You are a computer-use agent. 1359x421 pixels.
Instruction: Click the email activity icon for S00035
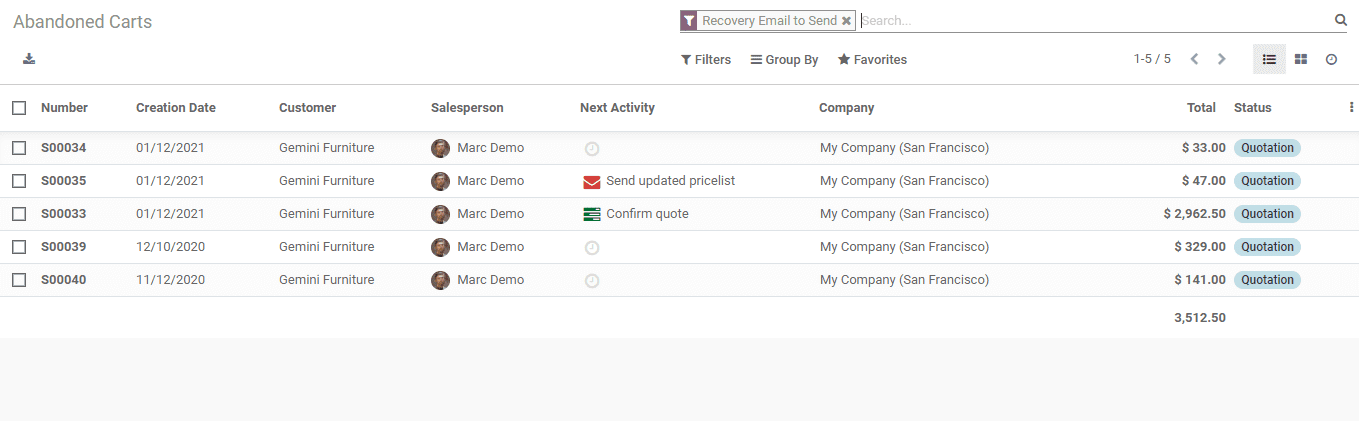[592, 181]
